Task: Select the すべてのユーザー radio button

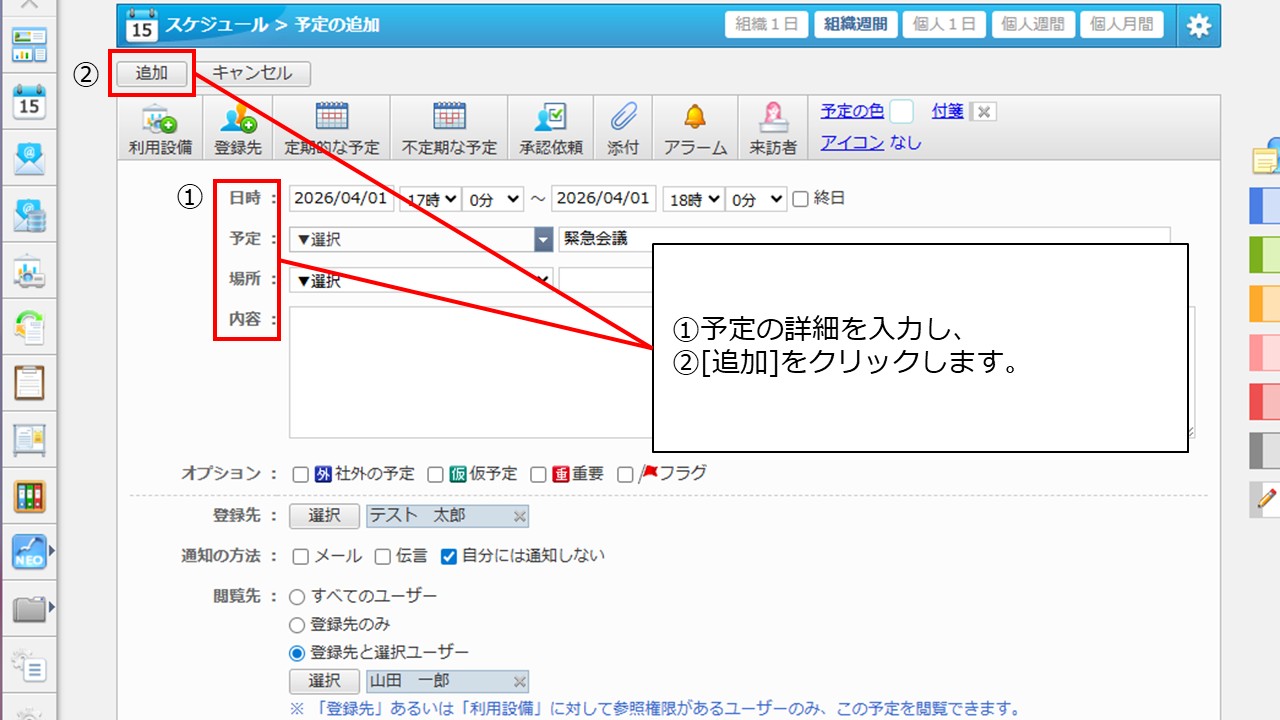Action: tap(297, 597)
